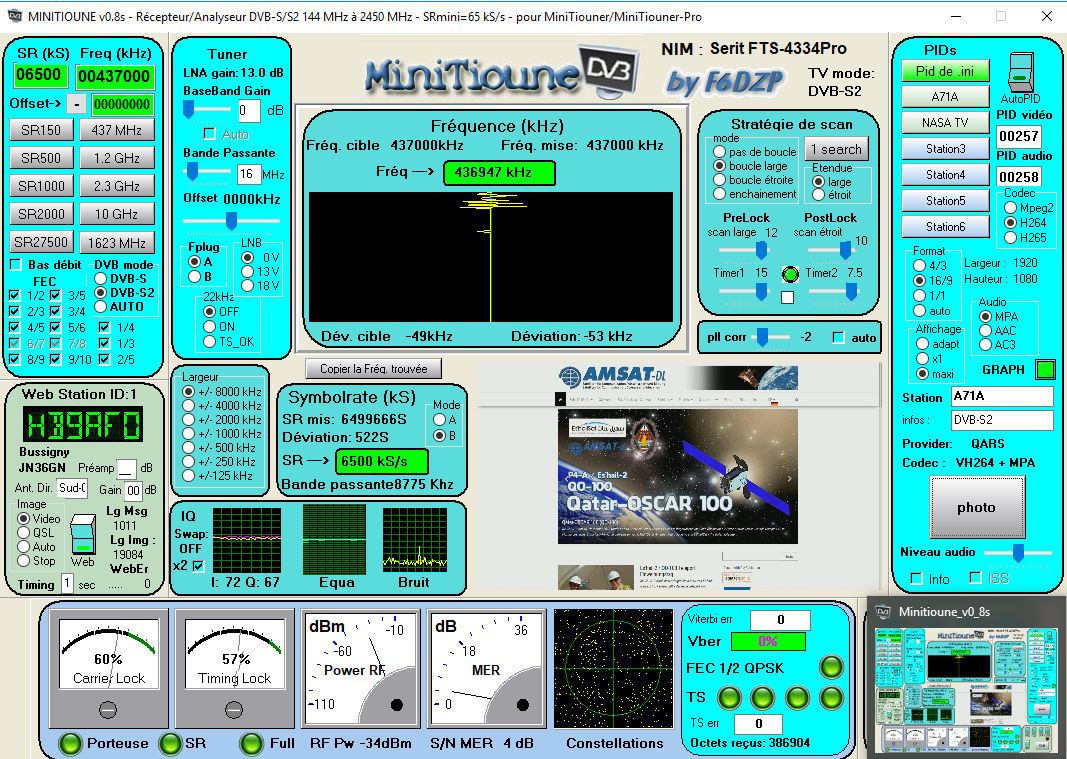The width and height of the screenshot is (1067, 759).
Task: Click the MER dB gauge
Action: click(487, 669)
